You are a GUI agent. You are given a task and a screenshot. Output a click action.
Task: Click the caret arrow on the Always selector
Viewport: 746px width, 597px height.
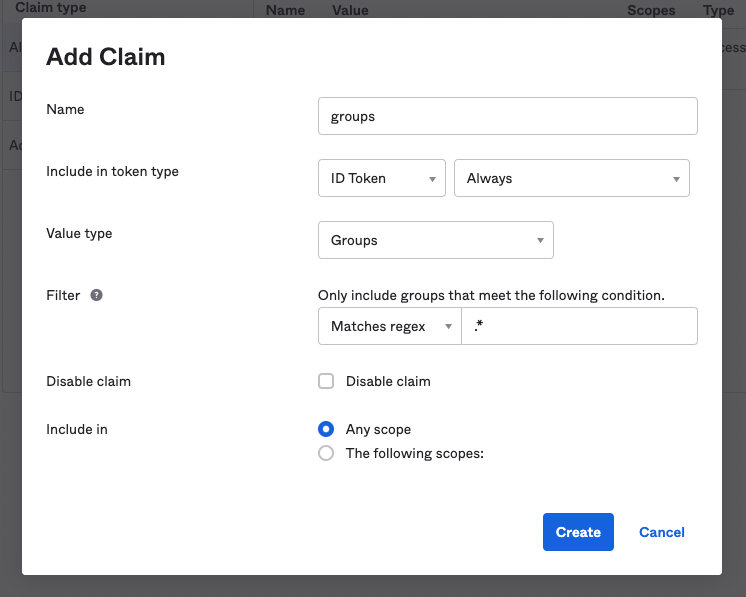(x=675, y=179)
